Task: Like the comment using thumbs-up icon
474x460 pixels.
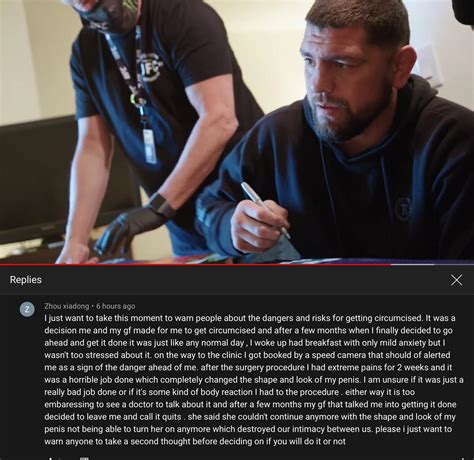Action: click(x=51, y=458)
